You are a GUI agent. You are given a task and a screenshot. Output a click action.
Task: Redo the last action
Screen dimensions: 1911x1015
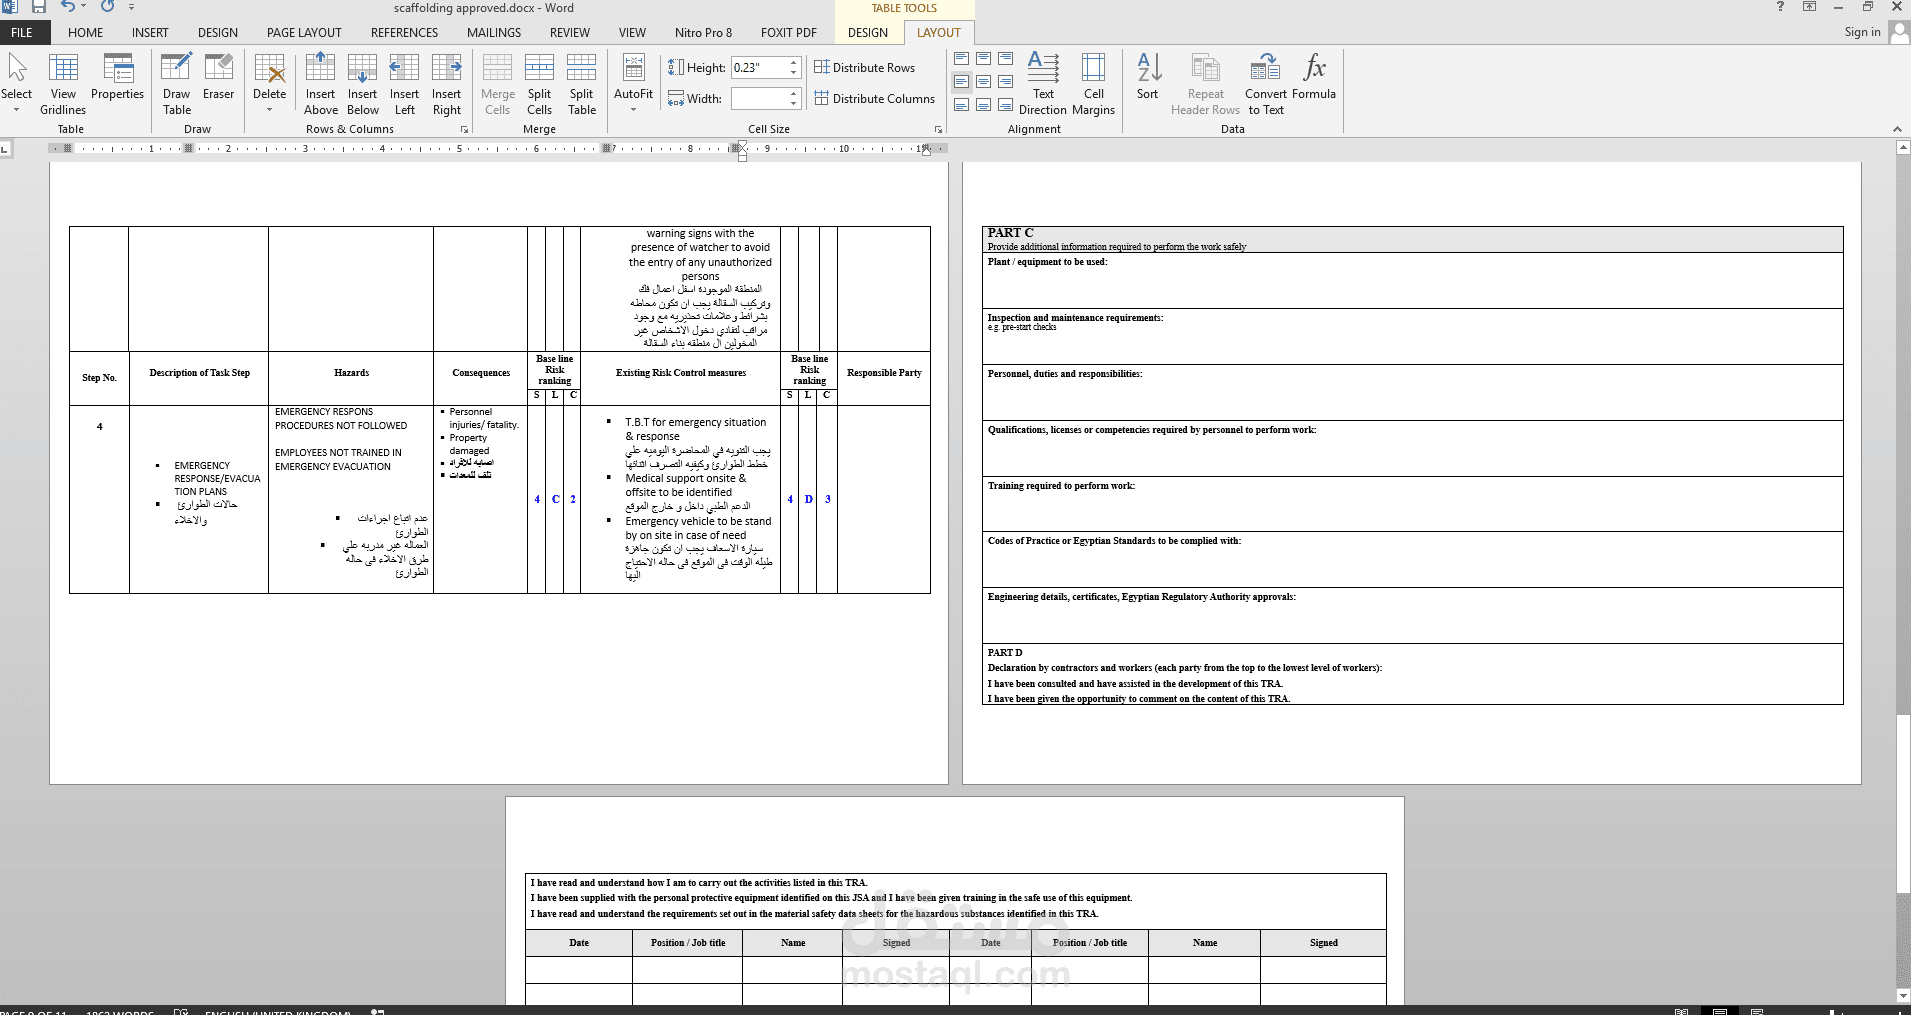click(107, 7)
